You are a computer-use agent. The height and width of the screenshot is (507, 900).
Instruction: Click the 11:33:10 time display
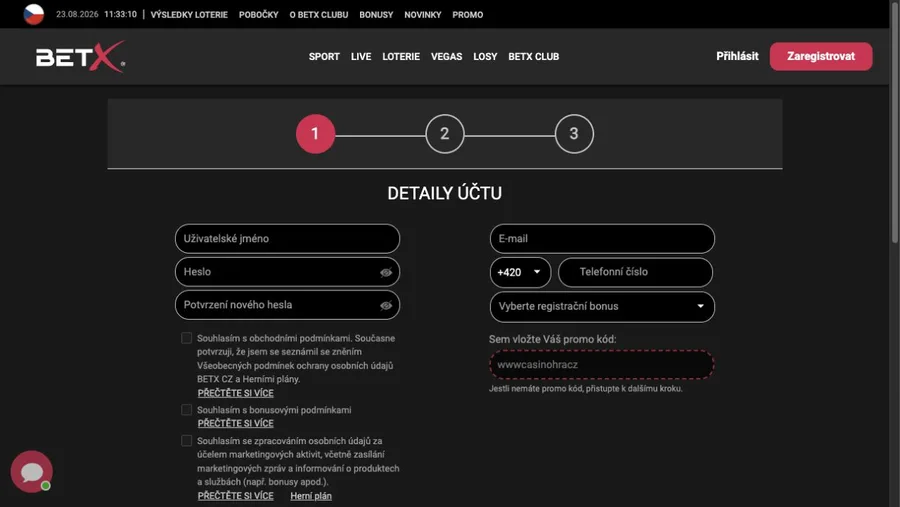[121, 14]
